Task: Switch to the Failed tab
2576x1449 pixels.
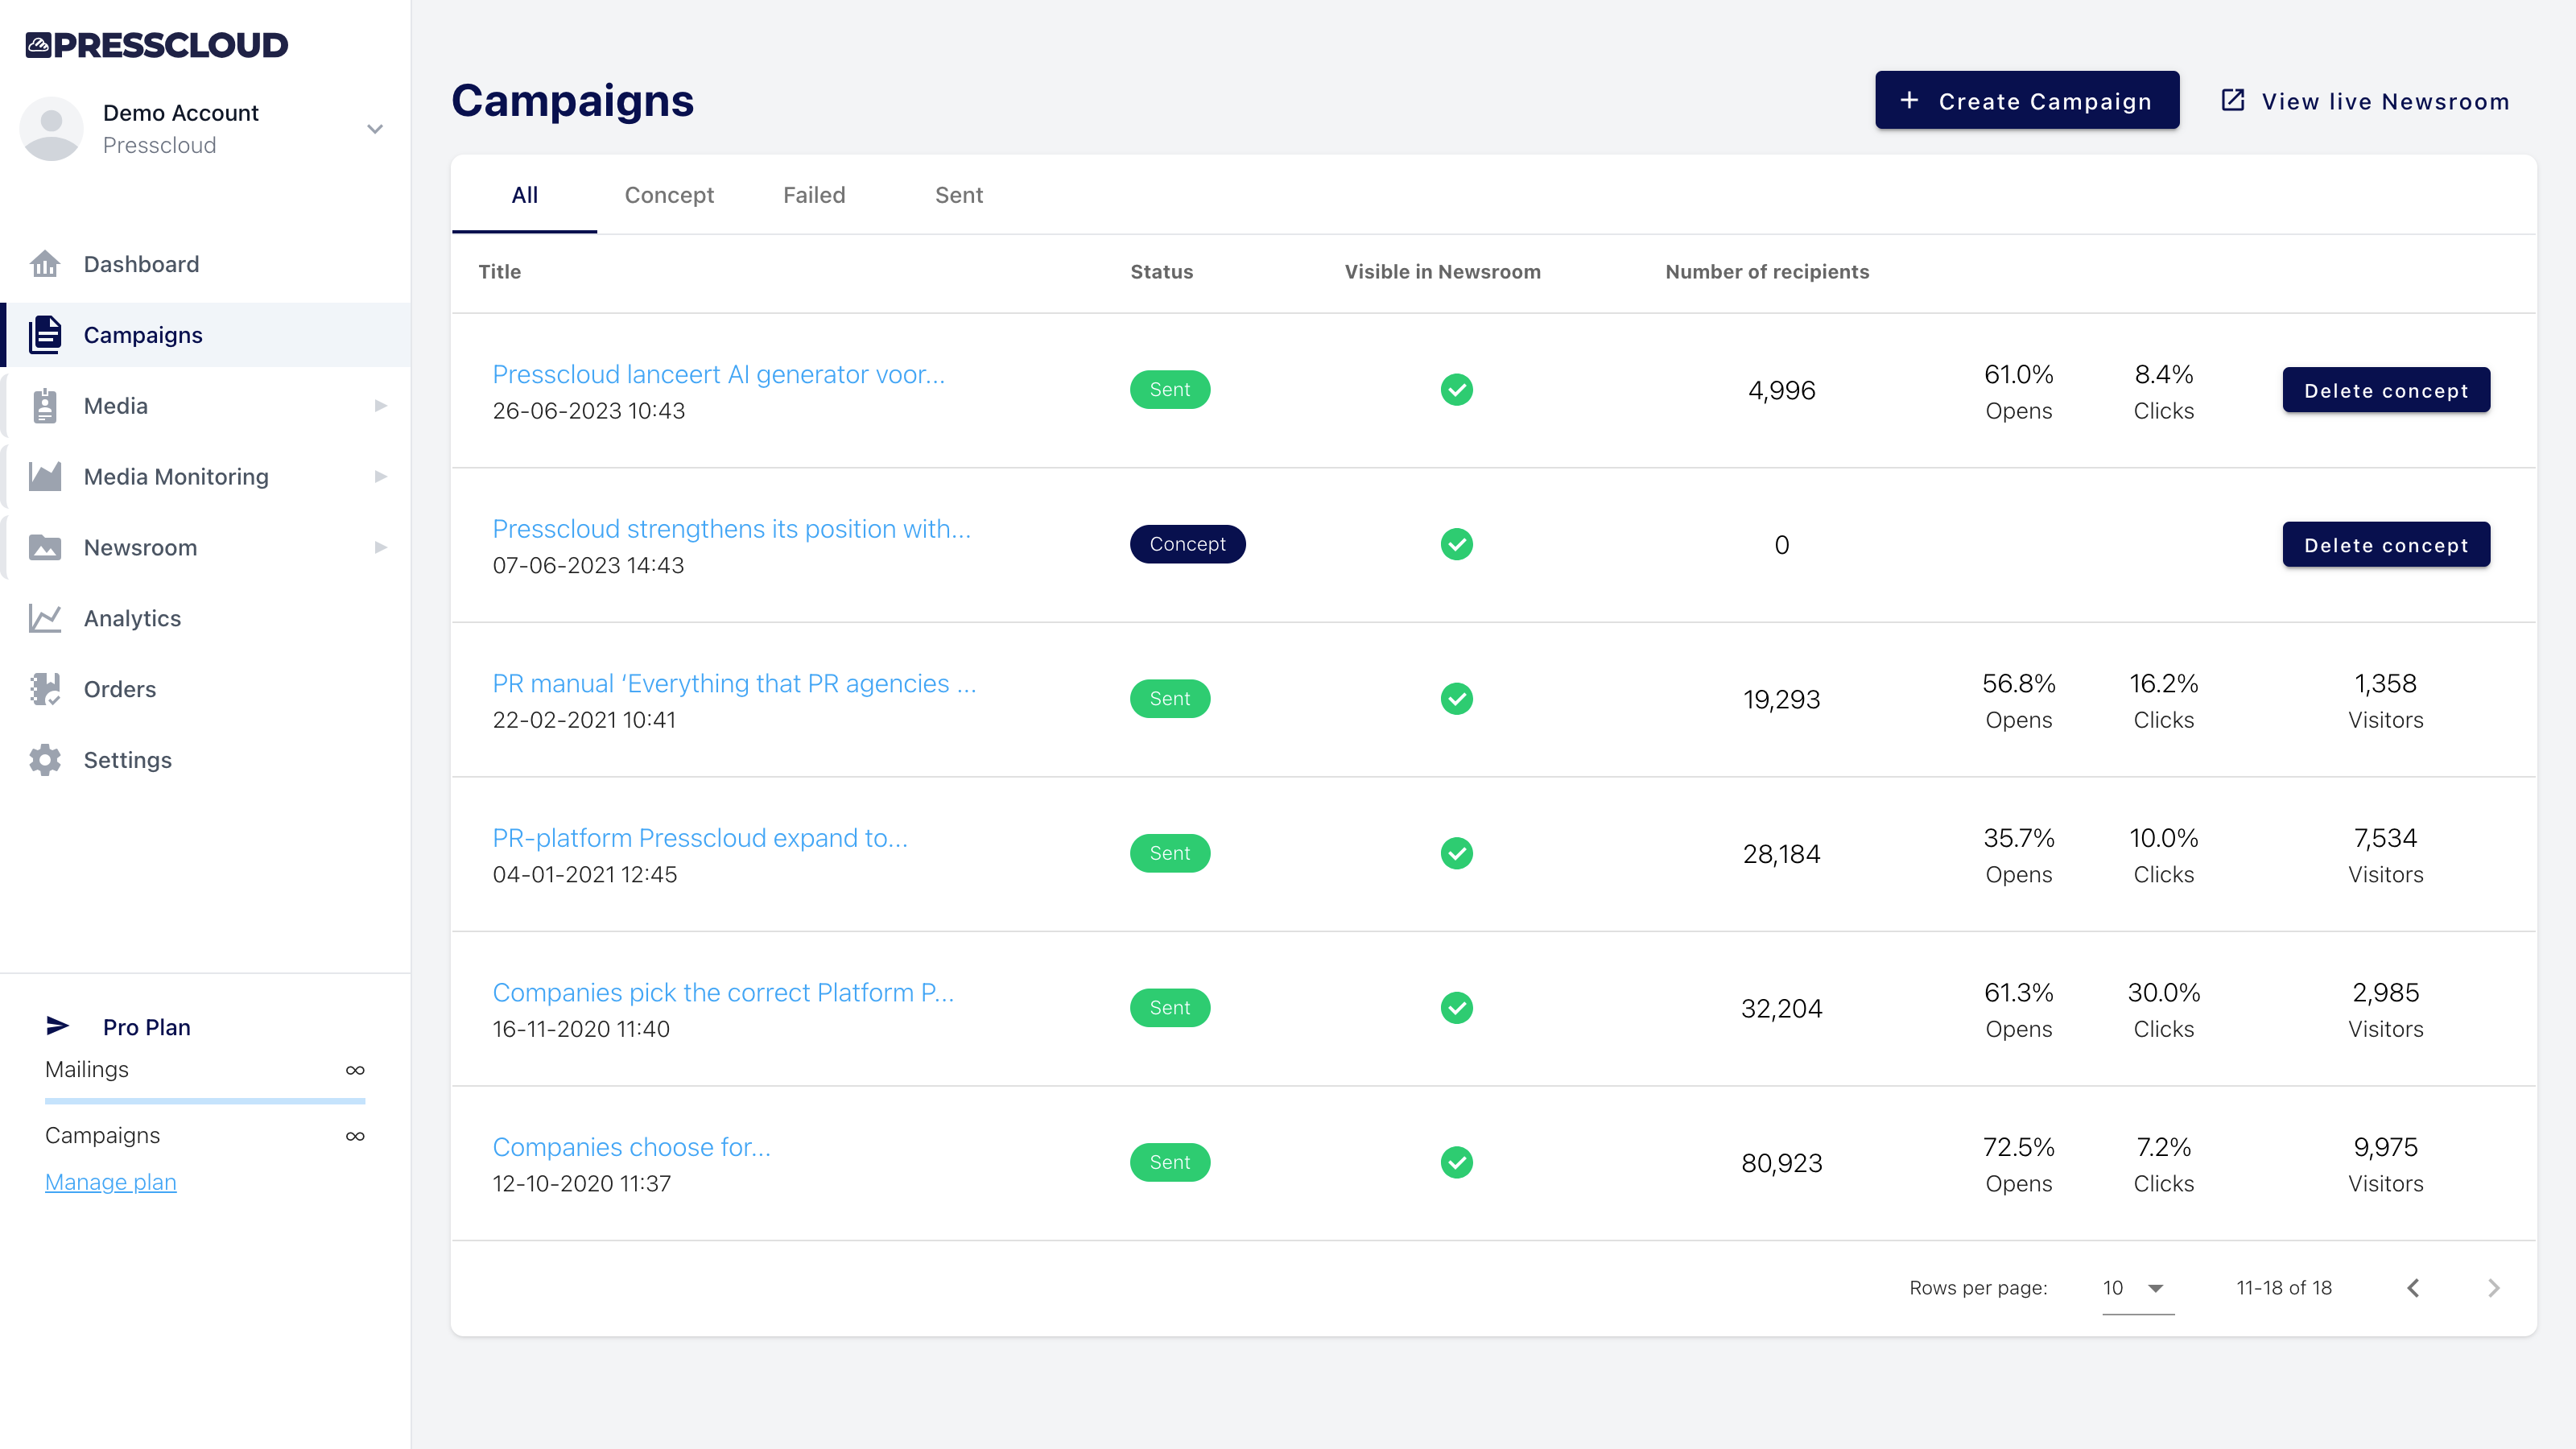Action: pos(814,195)
